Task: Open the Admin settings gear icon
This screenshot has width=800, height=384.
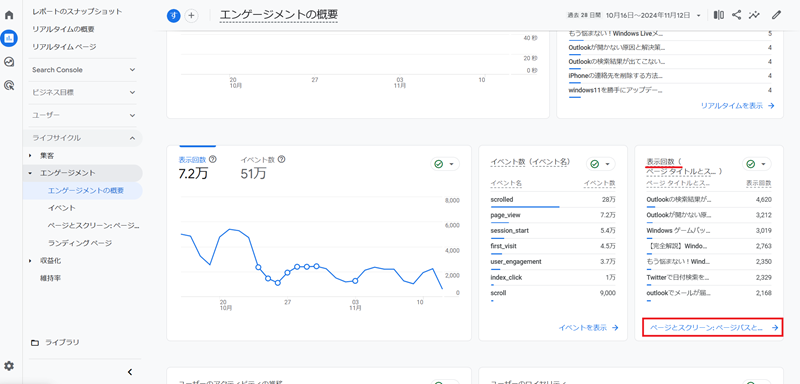Action: pyautogui.click(x=9, y=366)
